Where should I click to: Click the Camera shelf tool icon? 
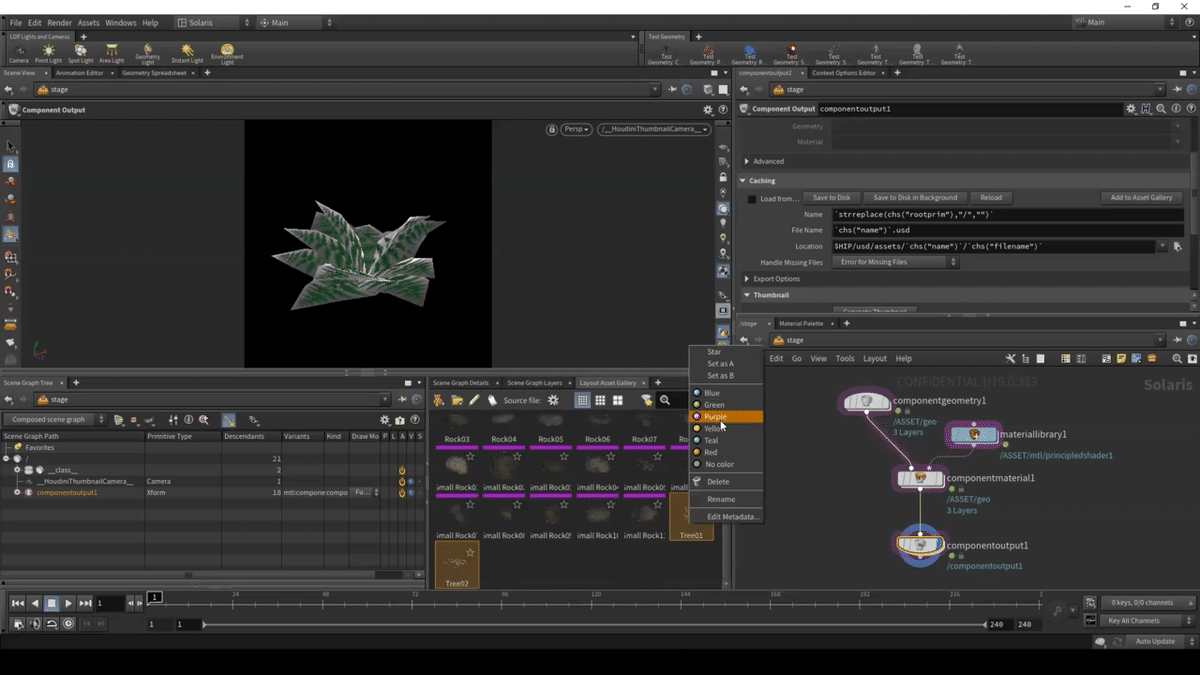[19, 52]
